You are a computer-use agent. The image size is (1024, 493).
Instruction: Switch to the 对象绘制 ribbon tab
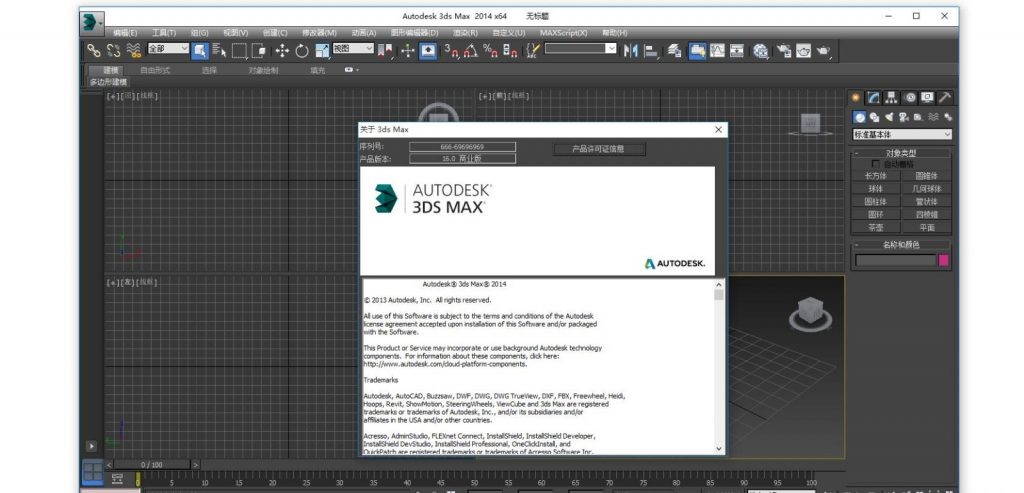click(263, 71)
